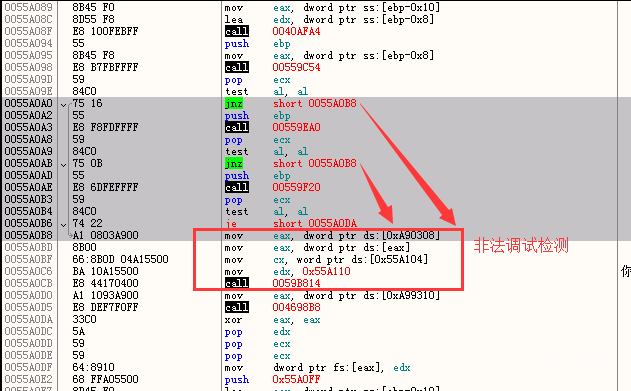Click hex bytes A1 0803A900
The width and height of the screenshot is (631, 391).
tap(105, 235)
